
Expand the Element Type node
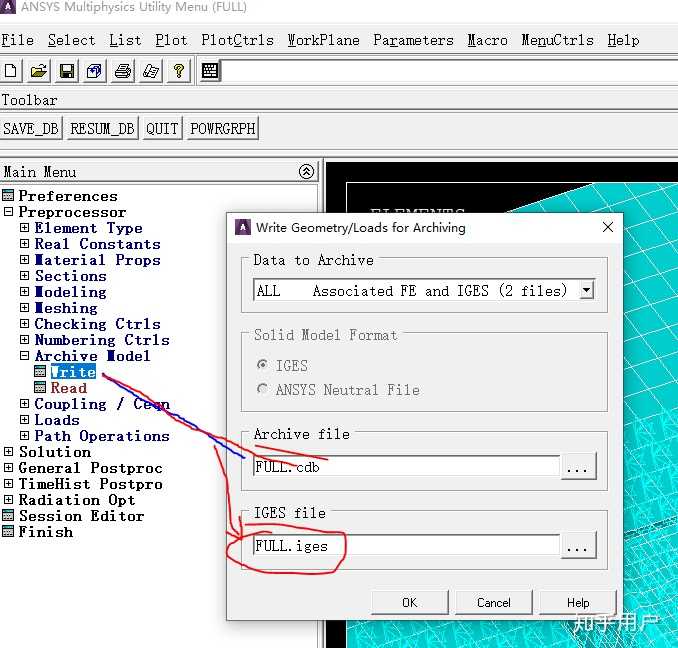[25, 227]
